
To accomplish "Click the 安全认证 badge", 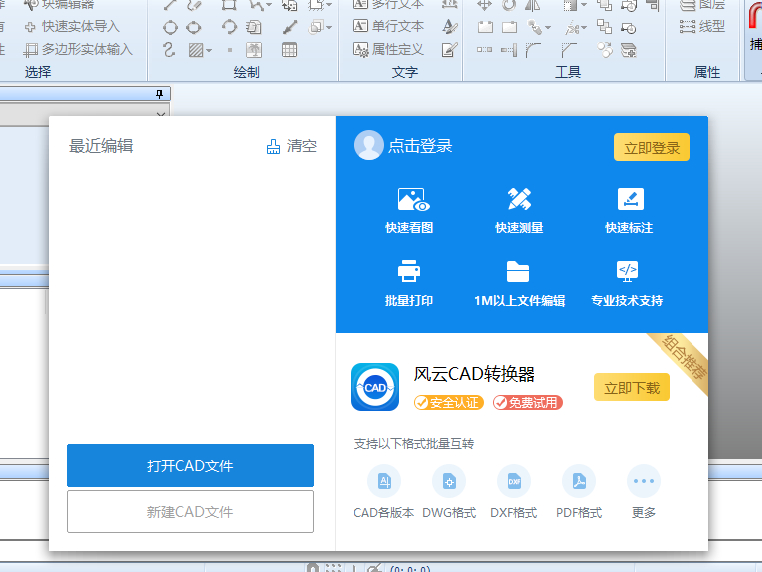I will click(449, 402).
